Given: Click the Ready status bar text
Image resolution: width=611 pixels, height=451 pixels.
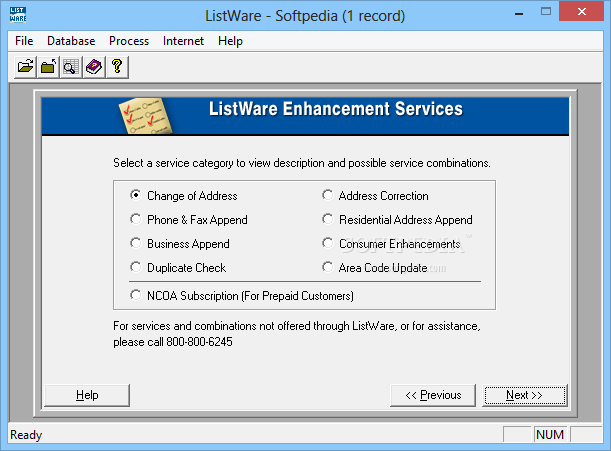Looking at the screenshot, I should pyautogui.click(x=26, y=435).
